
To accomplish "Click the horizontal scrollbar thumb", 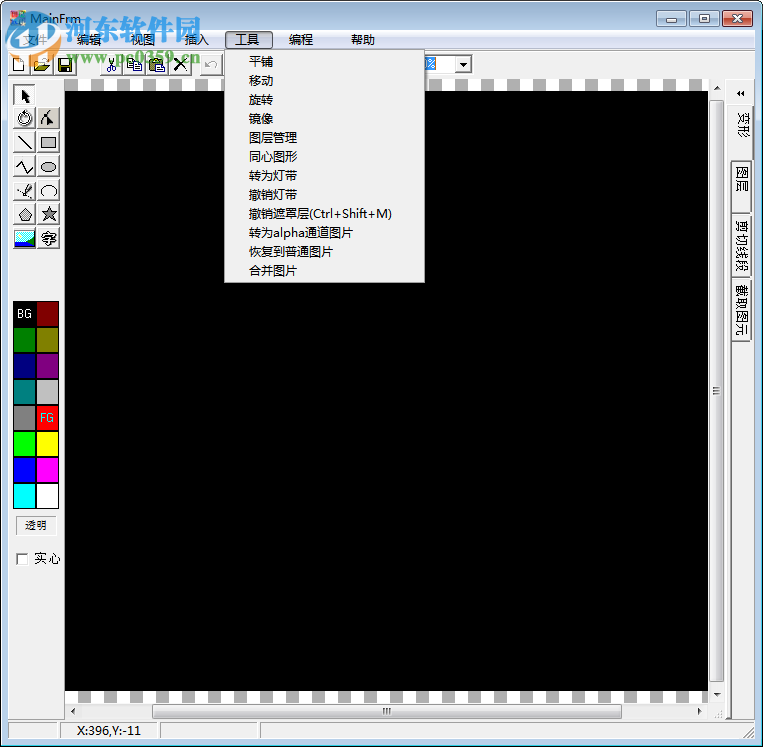I will 387,711.
